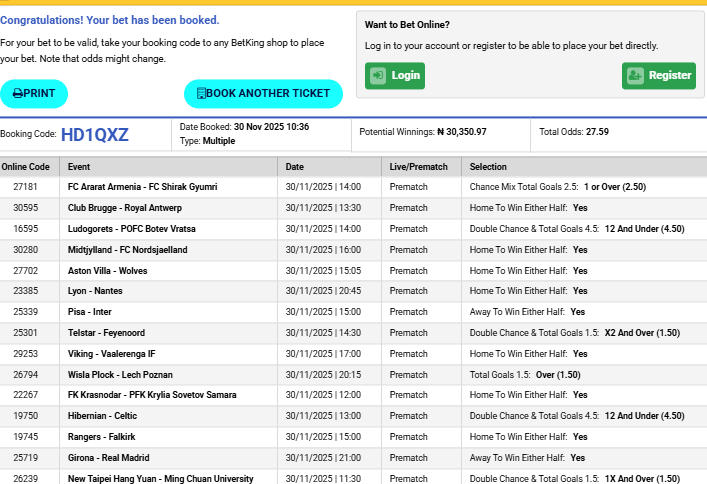Click online code 30280
Viewport: 707px width, 484px height.
[x=25, y=250]
